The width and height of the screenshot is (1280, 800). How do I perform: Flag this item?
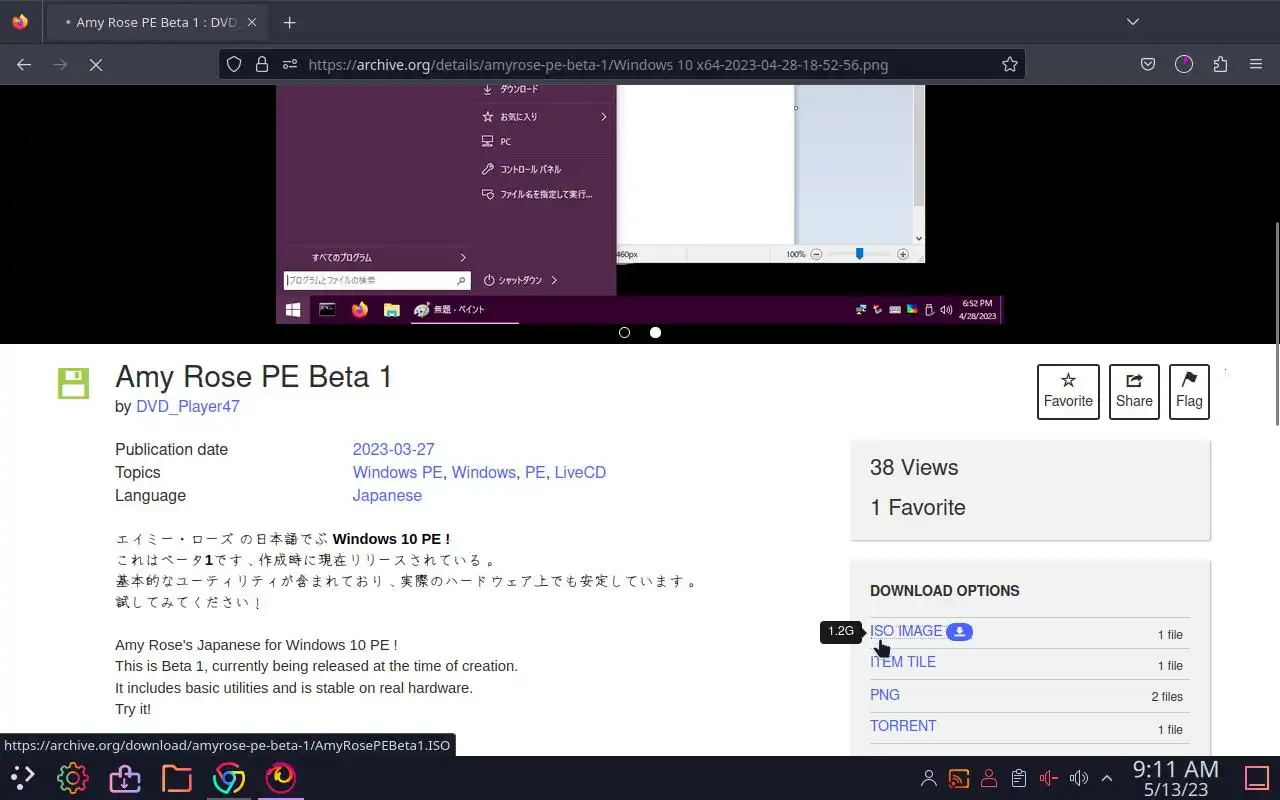(1189, 391)
